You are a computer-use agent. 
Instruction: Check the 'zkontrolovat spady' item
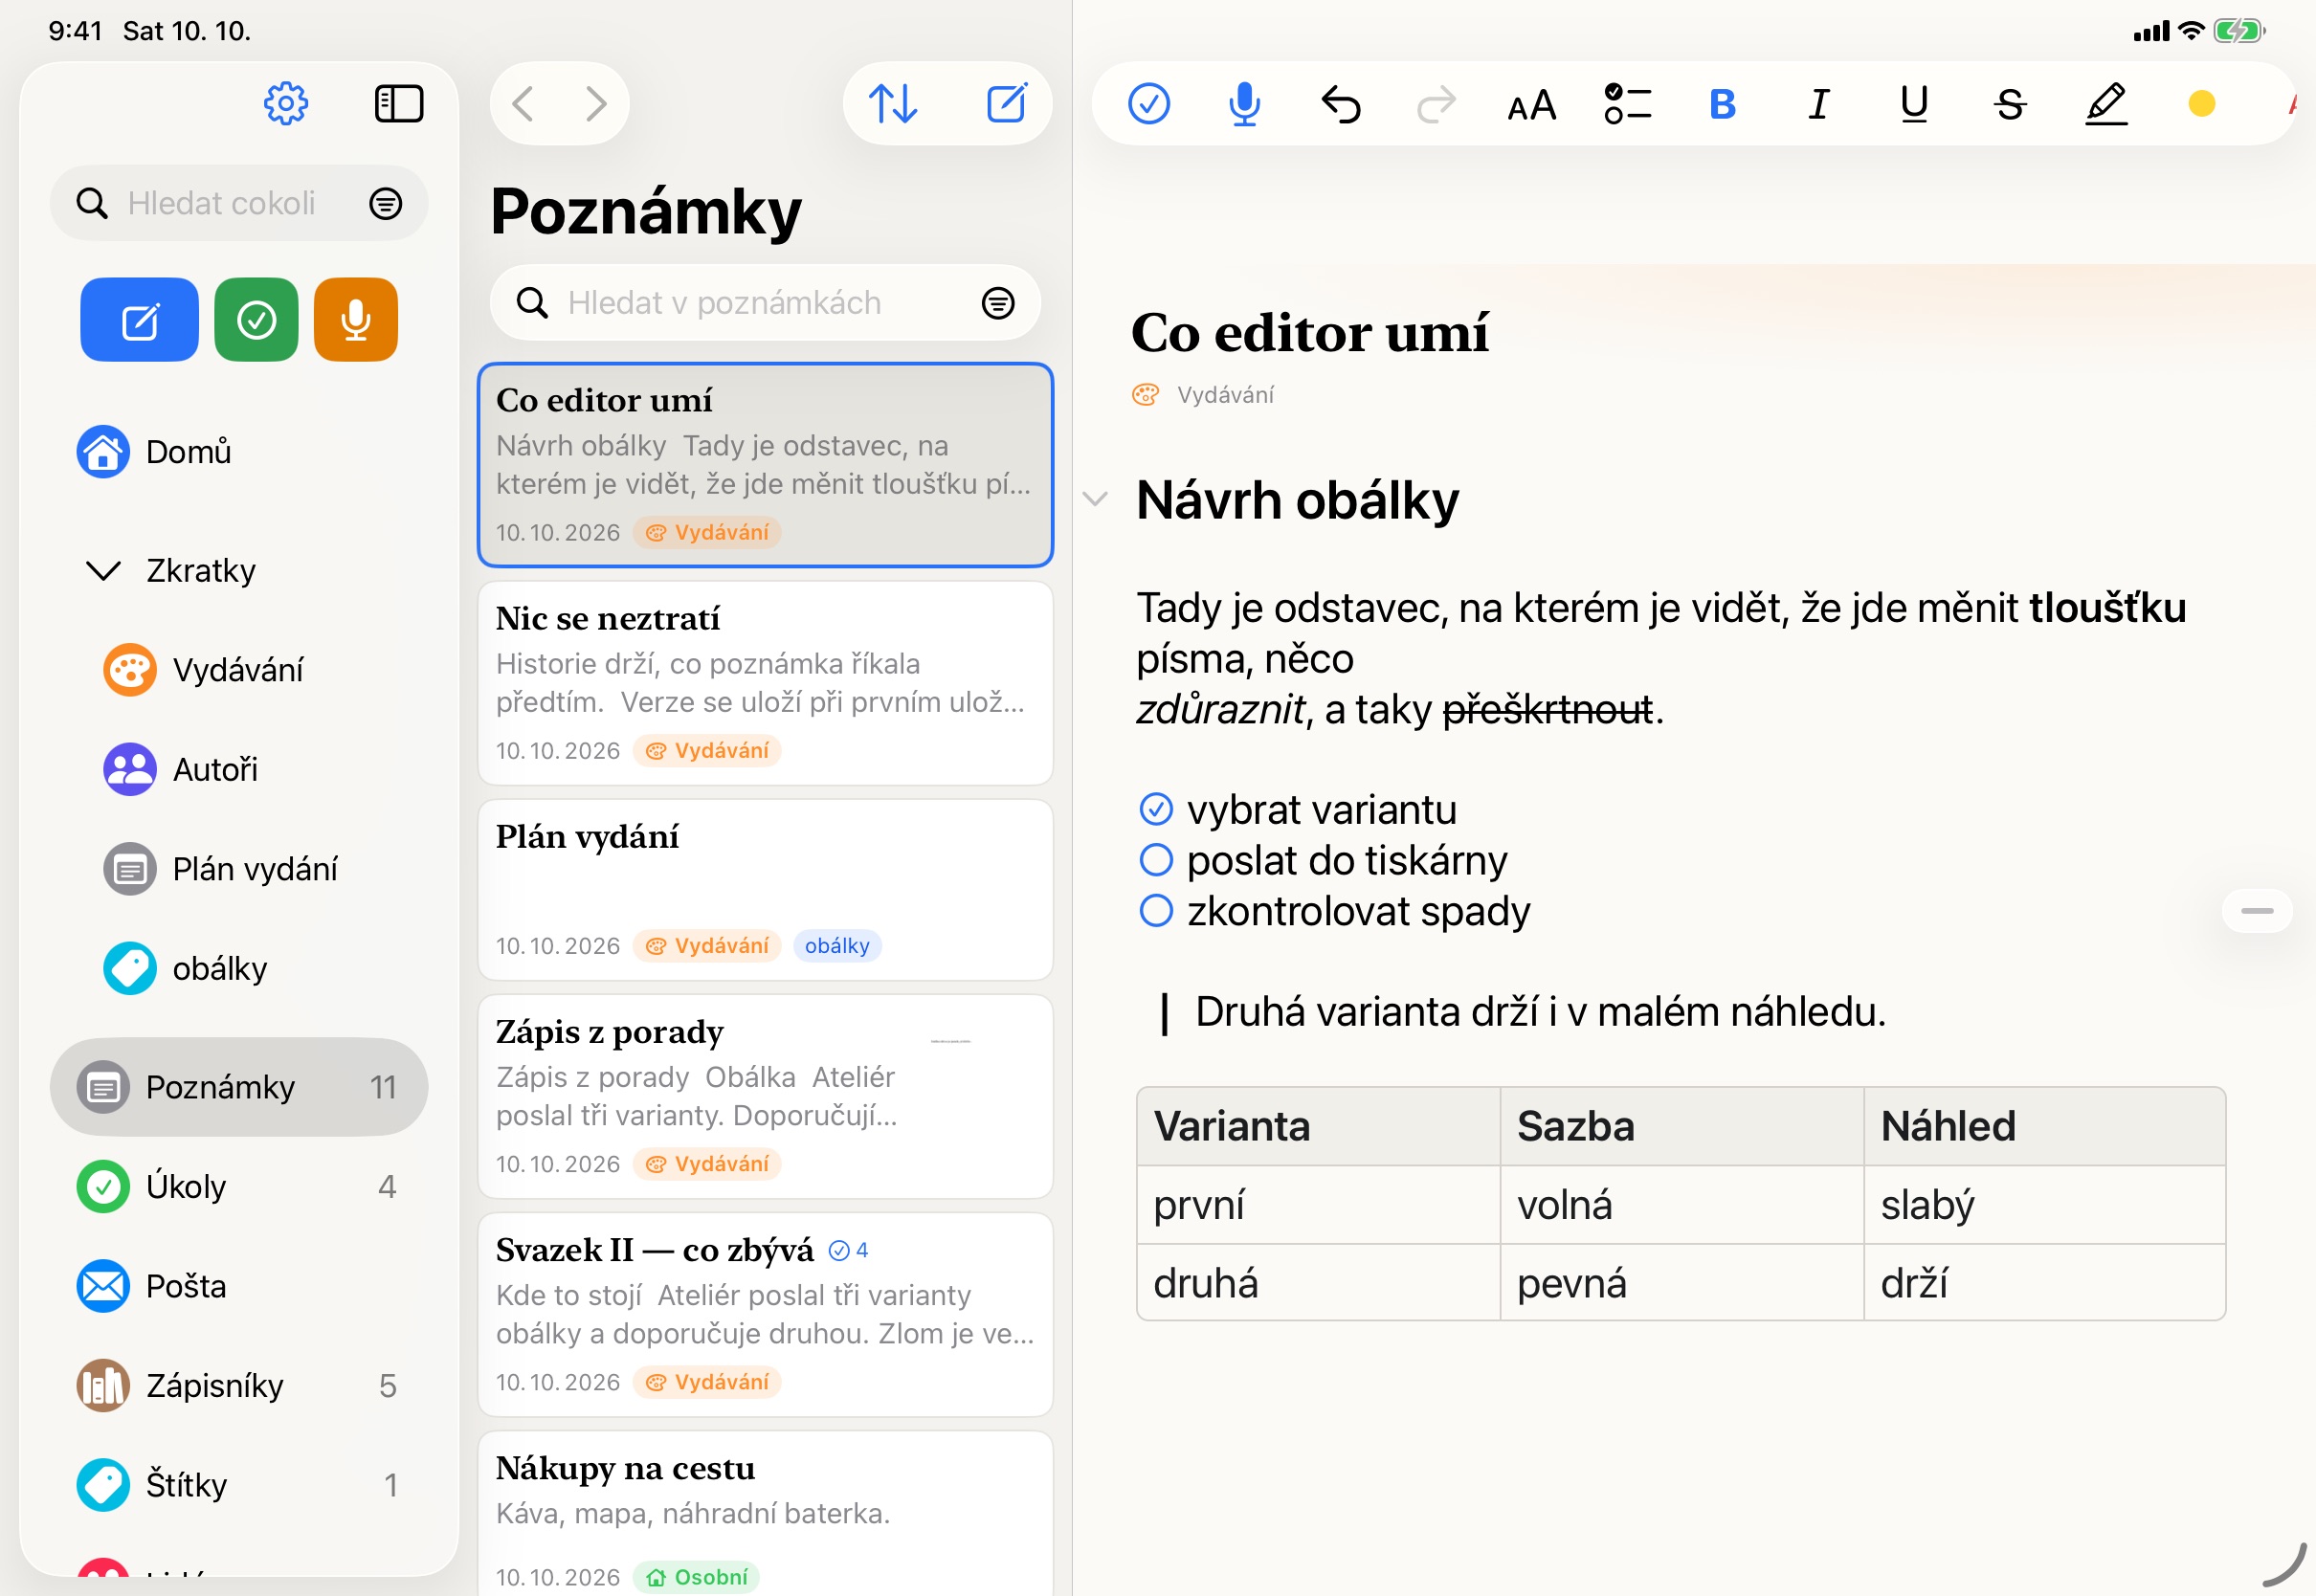click(x=1156, y=910)
